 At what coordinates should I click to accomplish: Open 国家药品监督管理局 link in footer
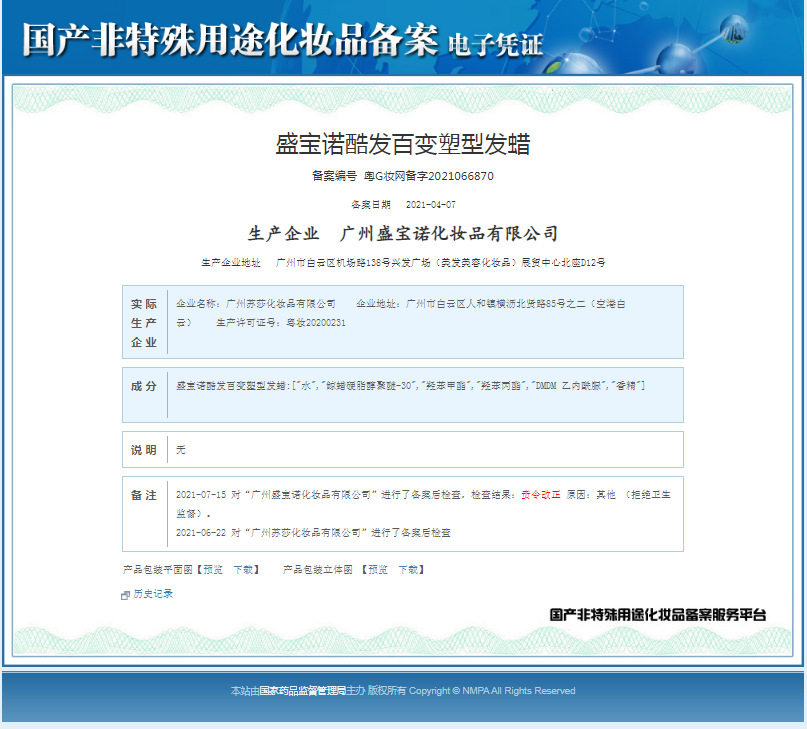[x=302, y=691]
